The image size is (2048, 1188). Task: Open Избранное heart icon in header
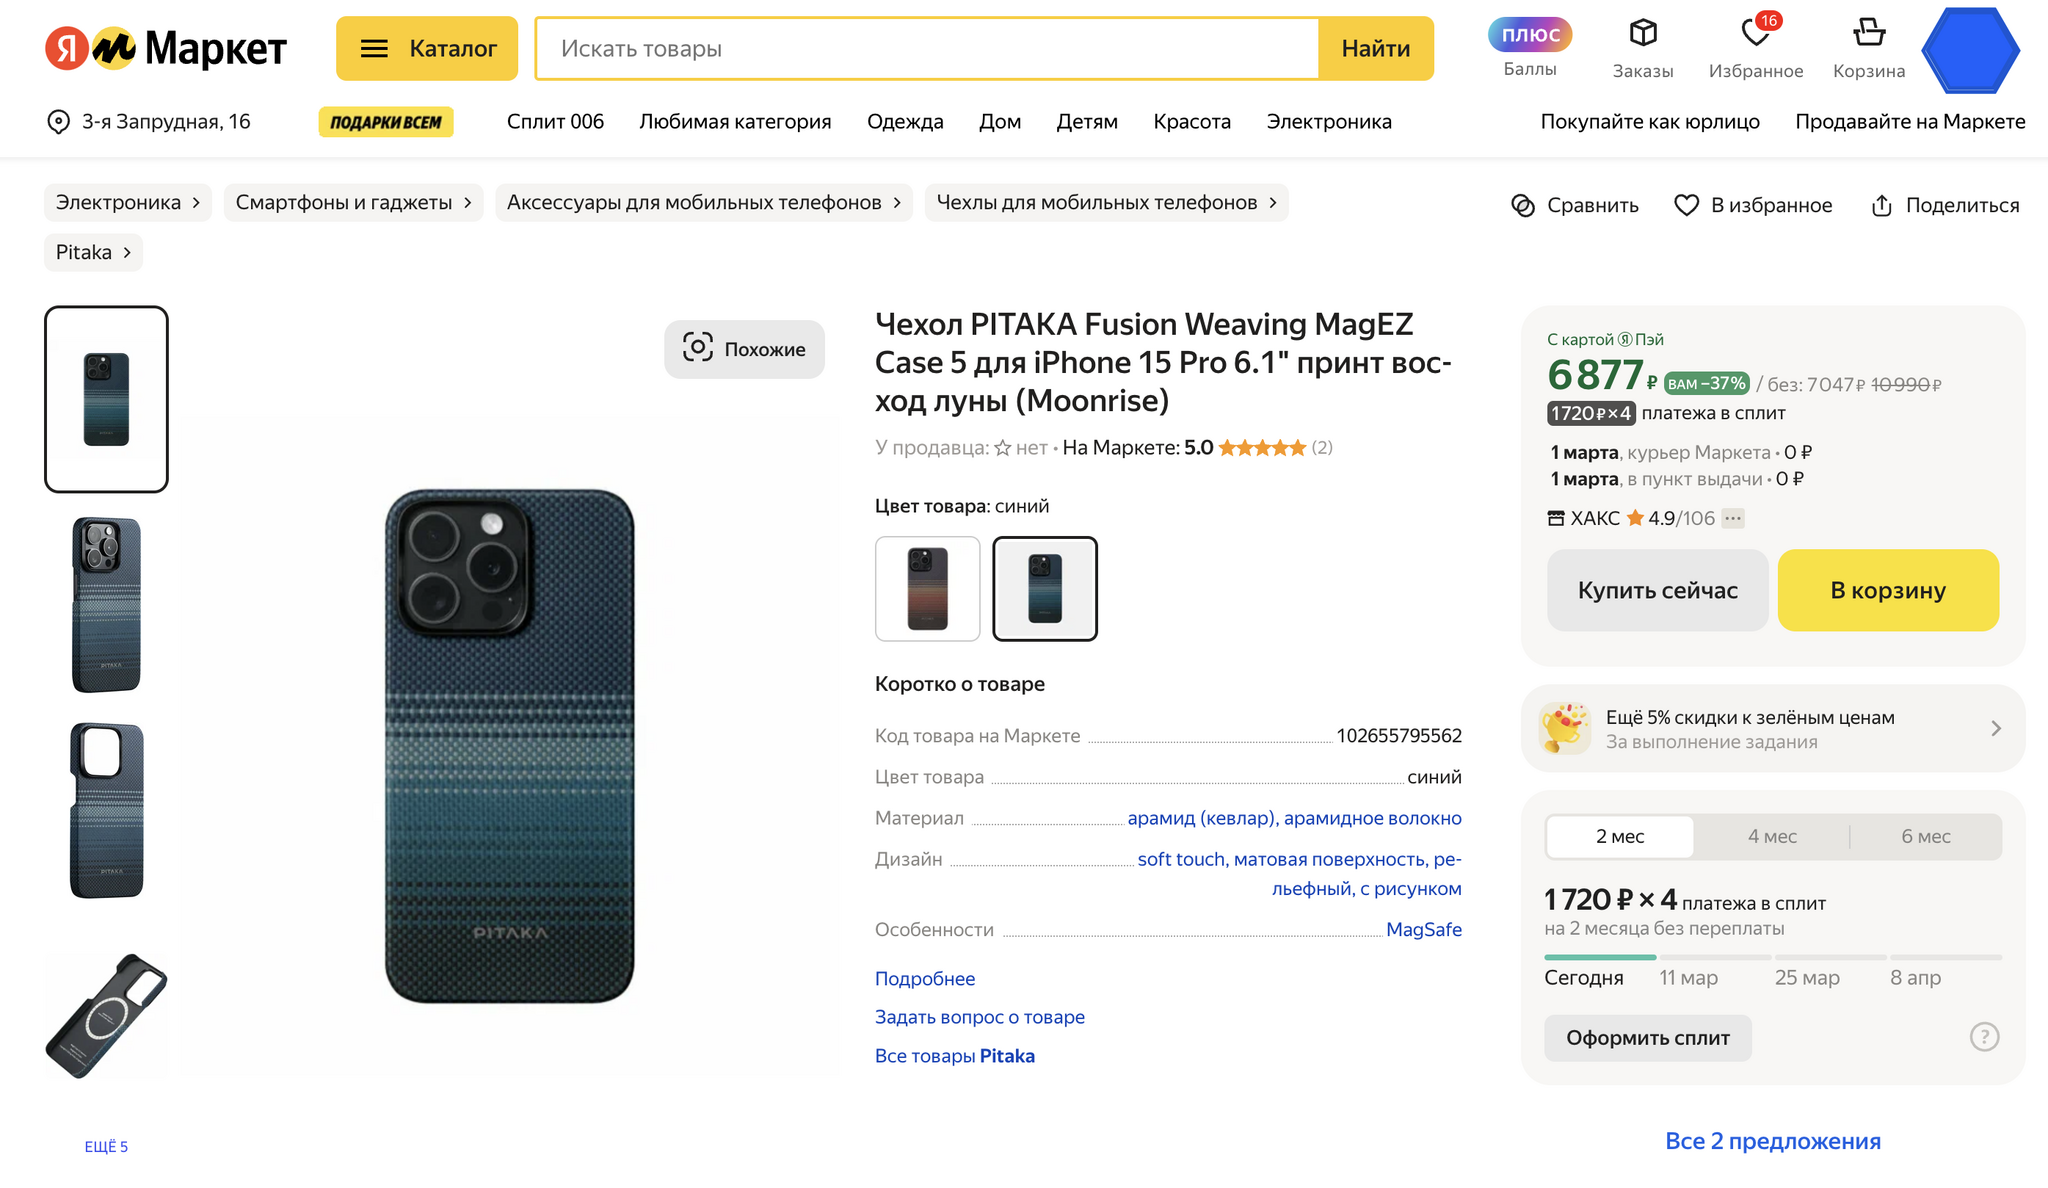(x=1755, y=34)
